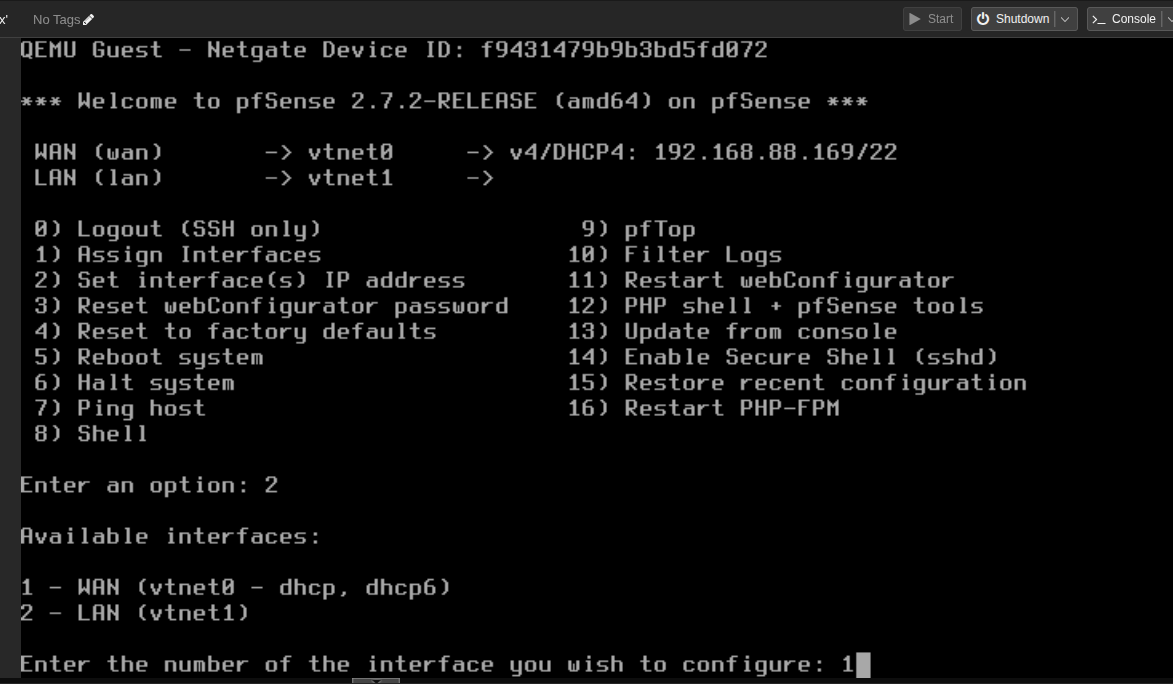
Task: Click the blinking cursor after the configure prompt
Action: pos(861,663)
